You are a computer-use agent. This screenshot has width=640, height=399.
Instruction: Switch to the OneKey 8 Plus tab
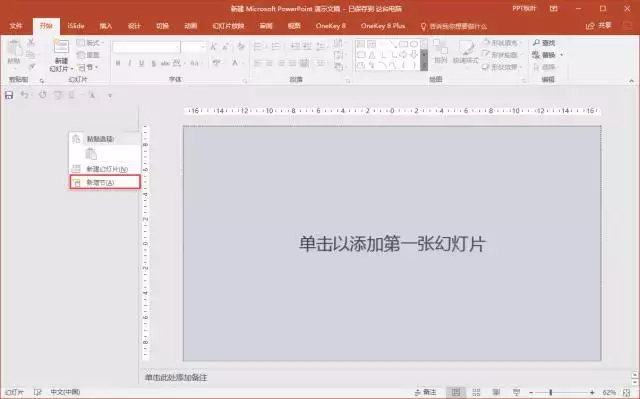[382, 26]
